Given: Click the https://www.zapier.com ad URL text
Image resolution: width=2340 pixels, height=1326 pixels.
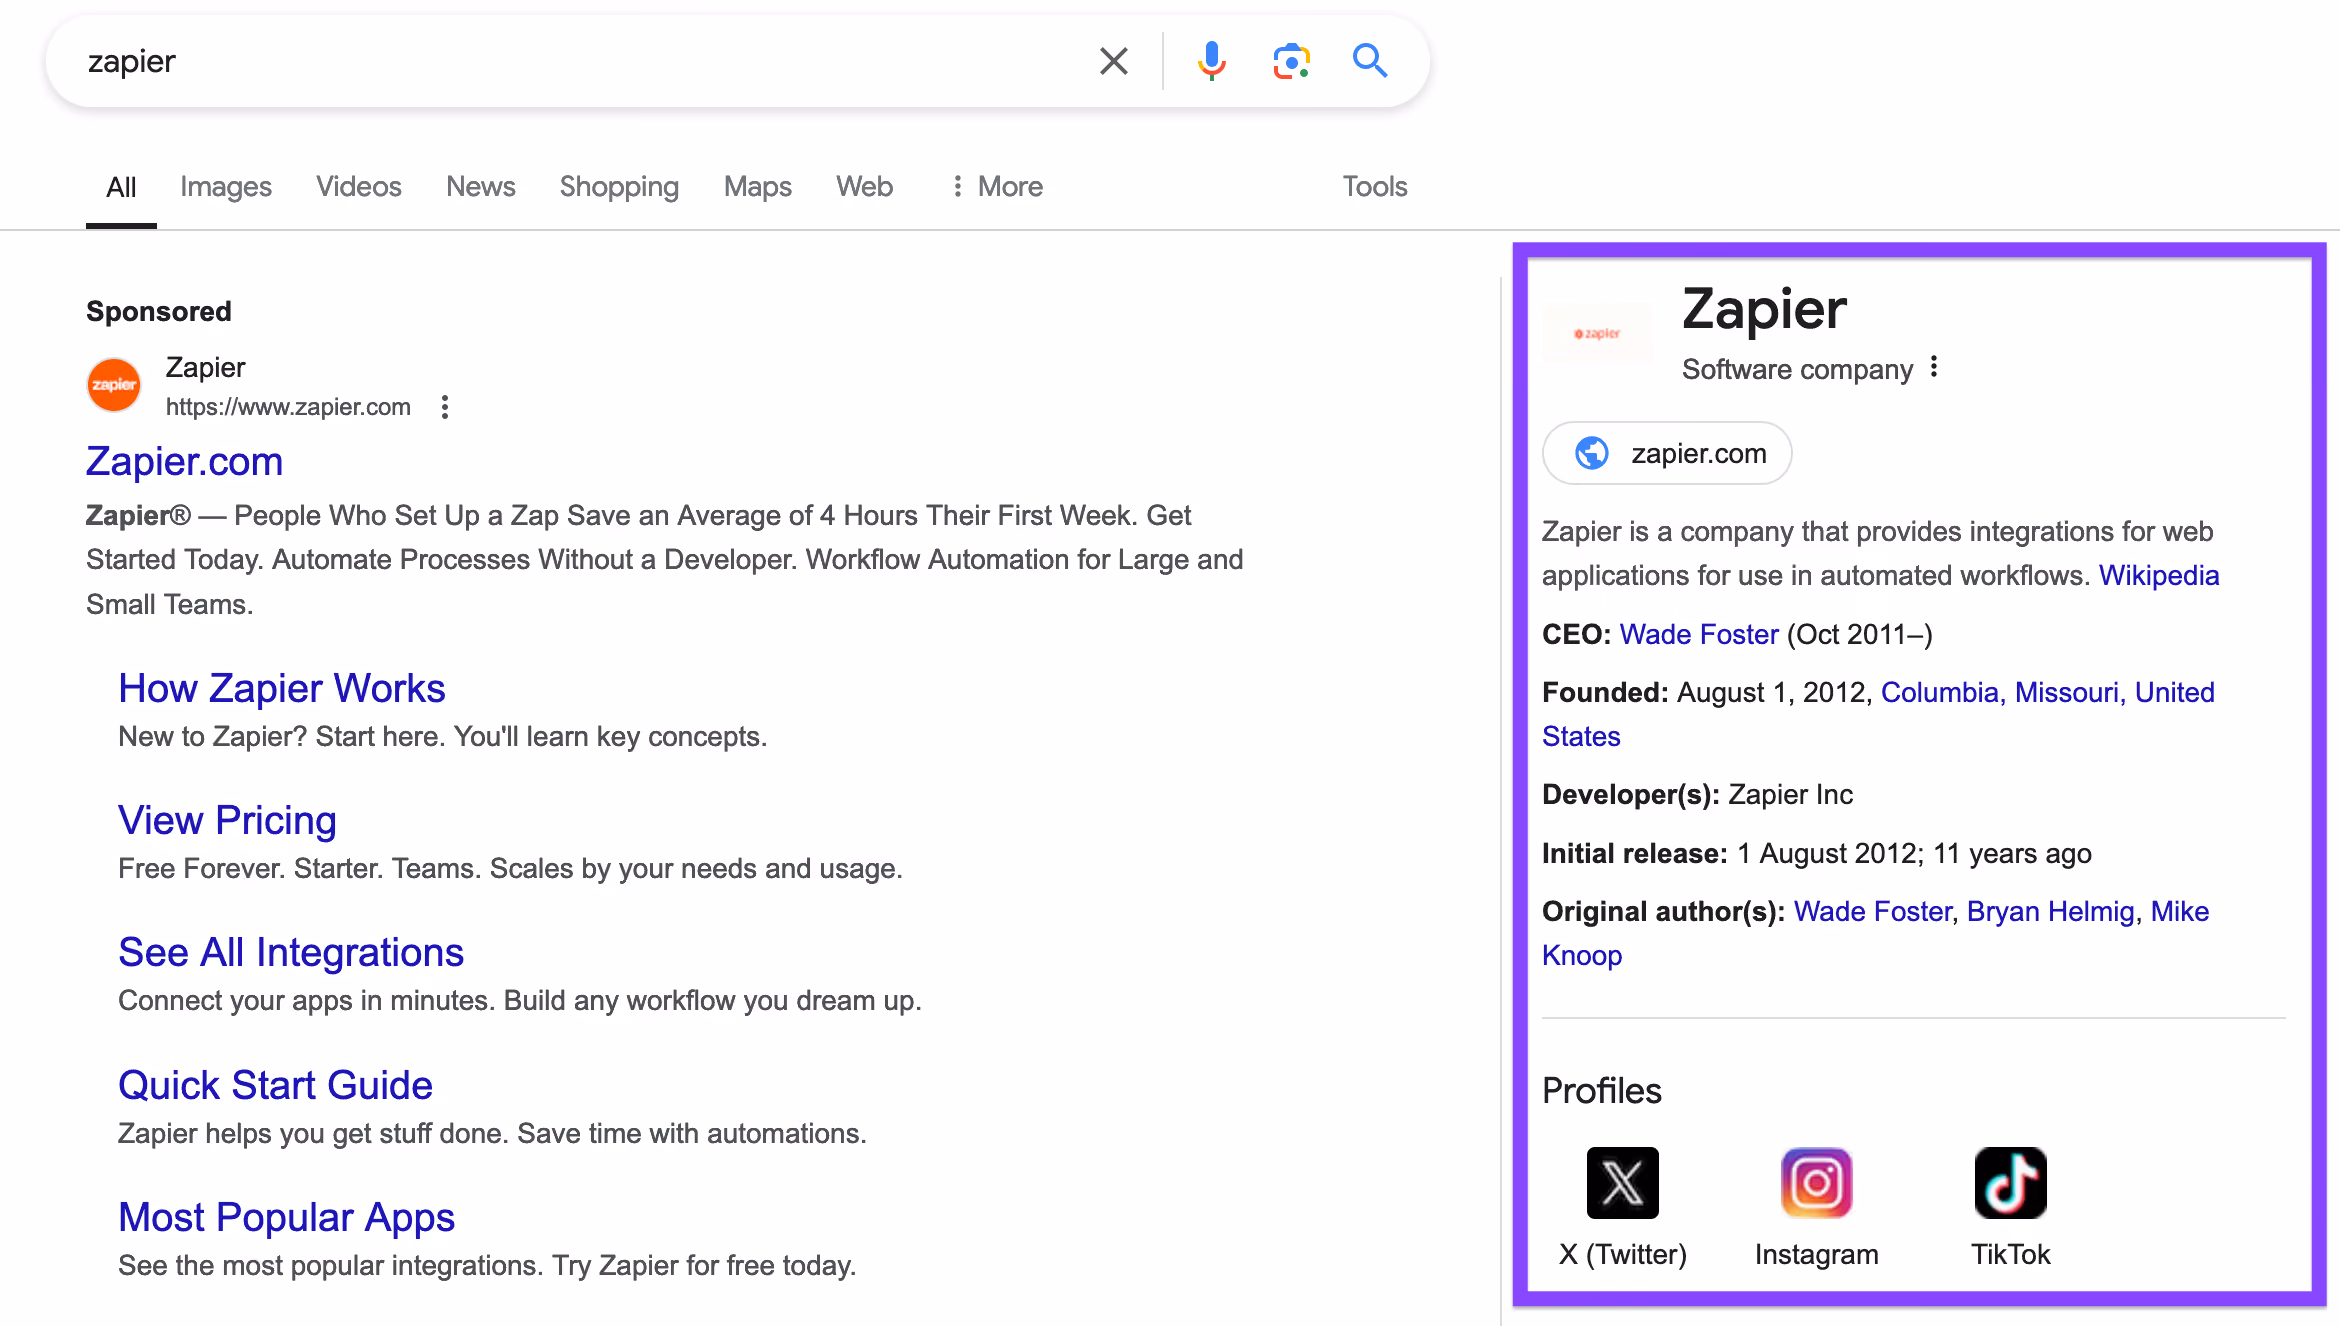Looking at the screenshot, I should [288, 407].
